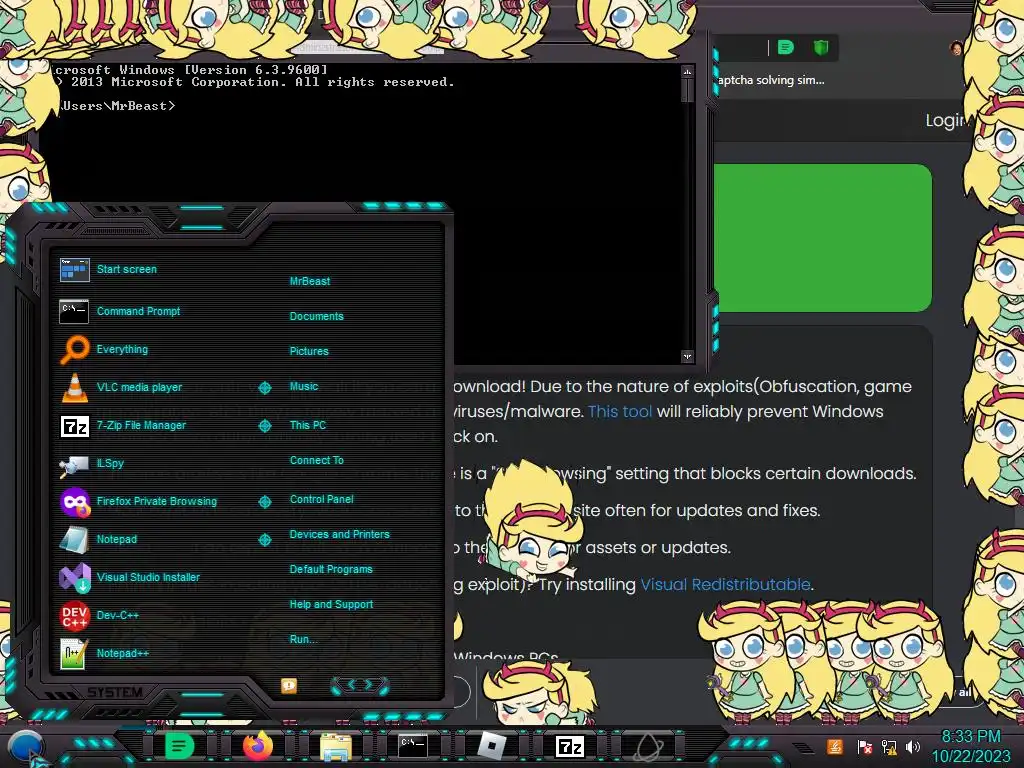Click green shield extension icon in browser
The height and width of the screenshot is (768, 1024).
pyautogui.click(x=821, y=47)
